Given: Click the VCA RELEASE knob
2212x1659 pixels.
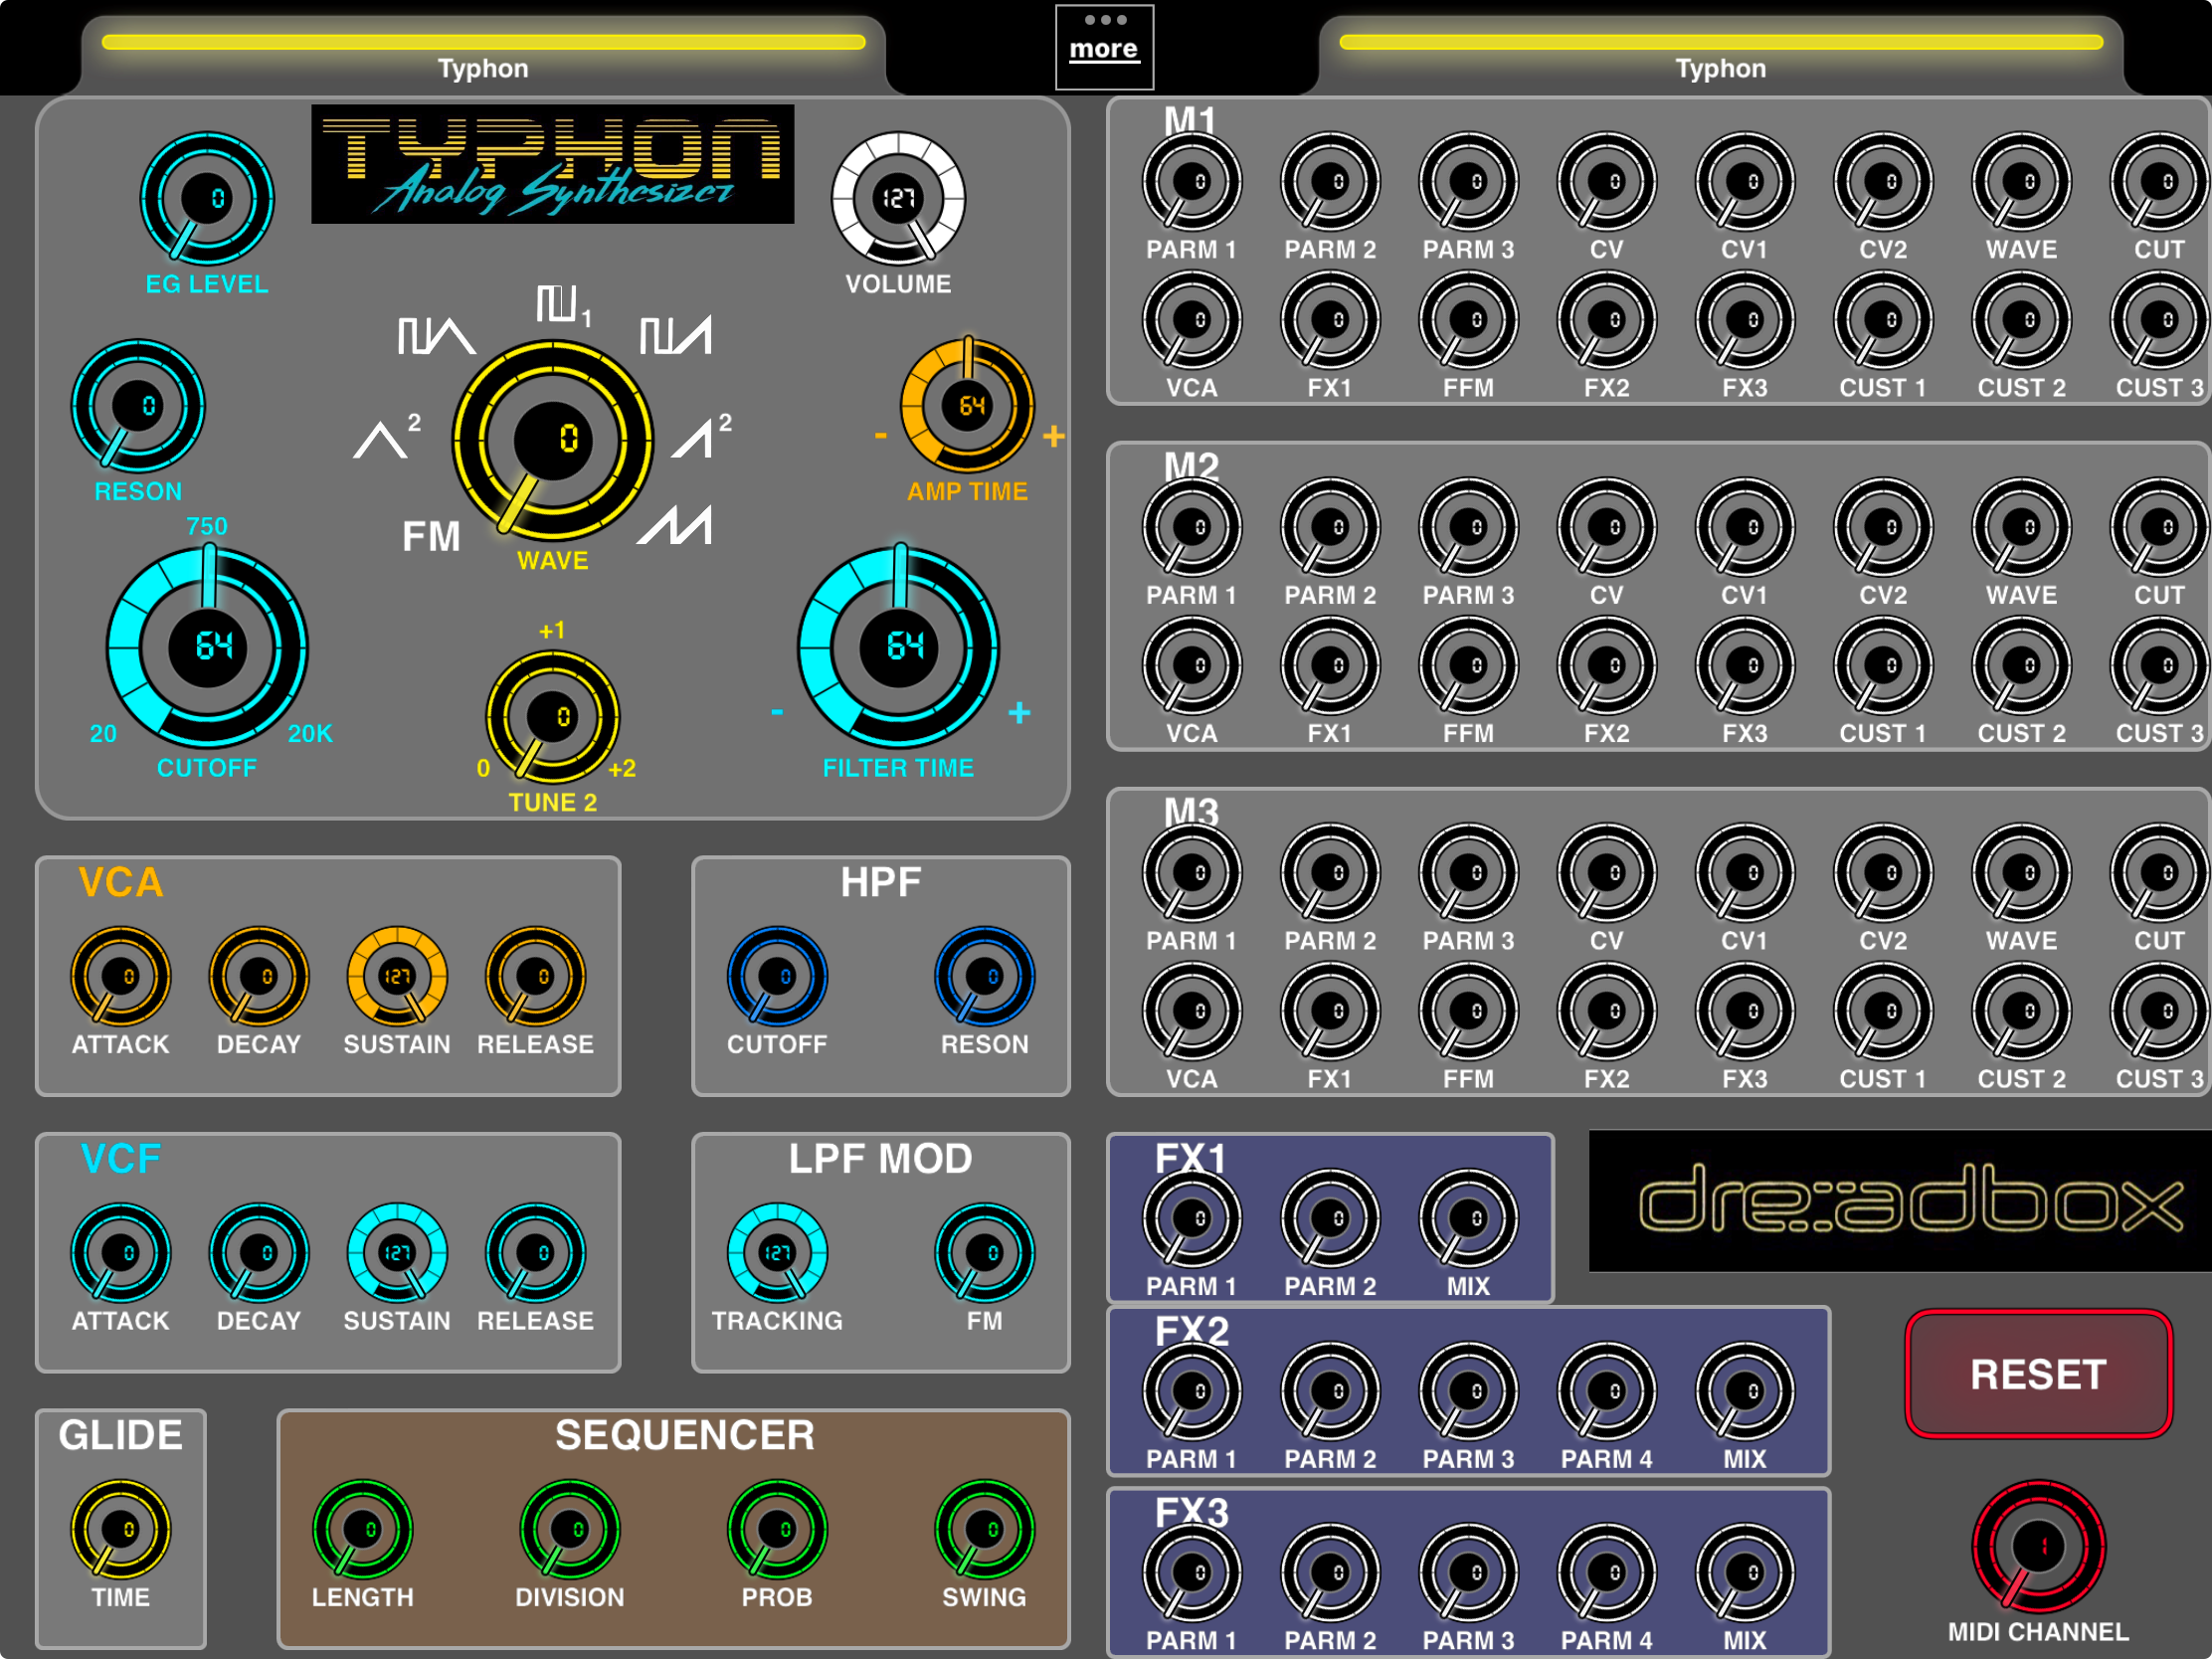Looking at the screenshot, I should (536, 976).
